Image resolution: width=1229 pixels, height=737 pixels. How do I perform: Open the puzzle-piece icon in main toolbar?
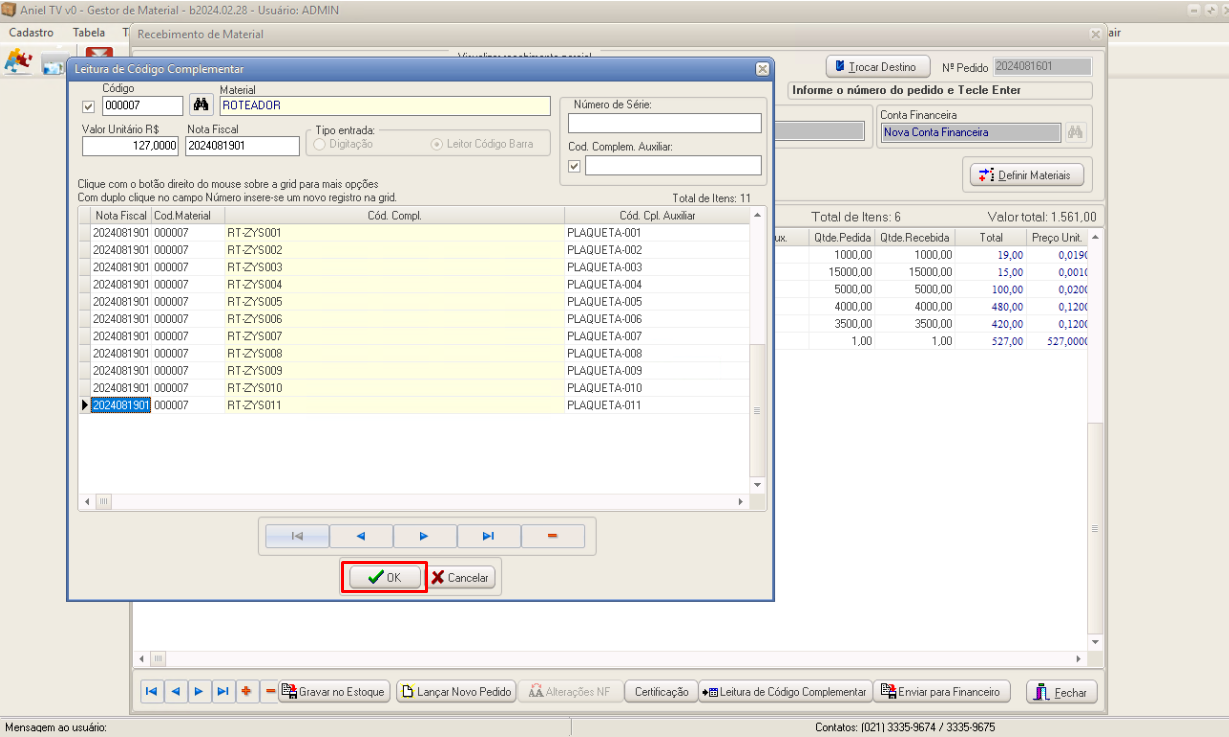17,62
